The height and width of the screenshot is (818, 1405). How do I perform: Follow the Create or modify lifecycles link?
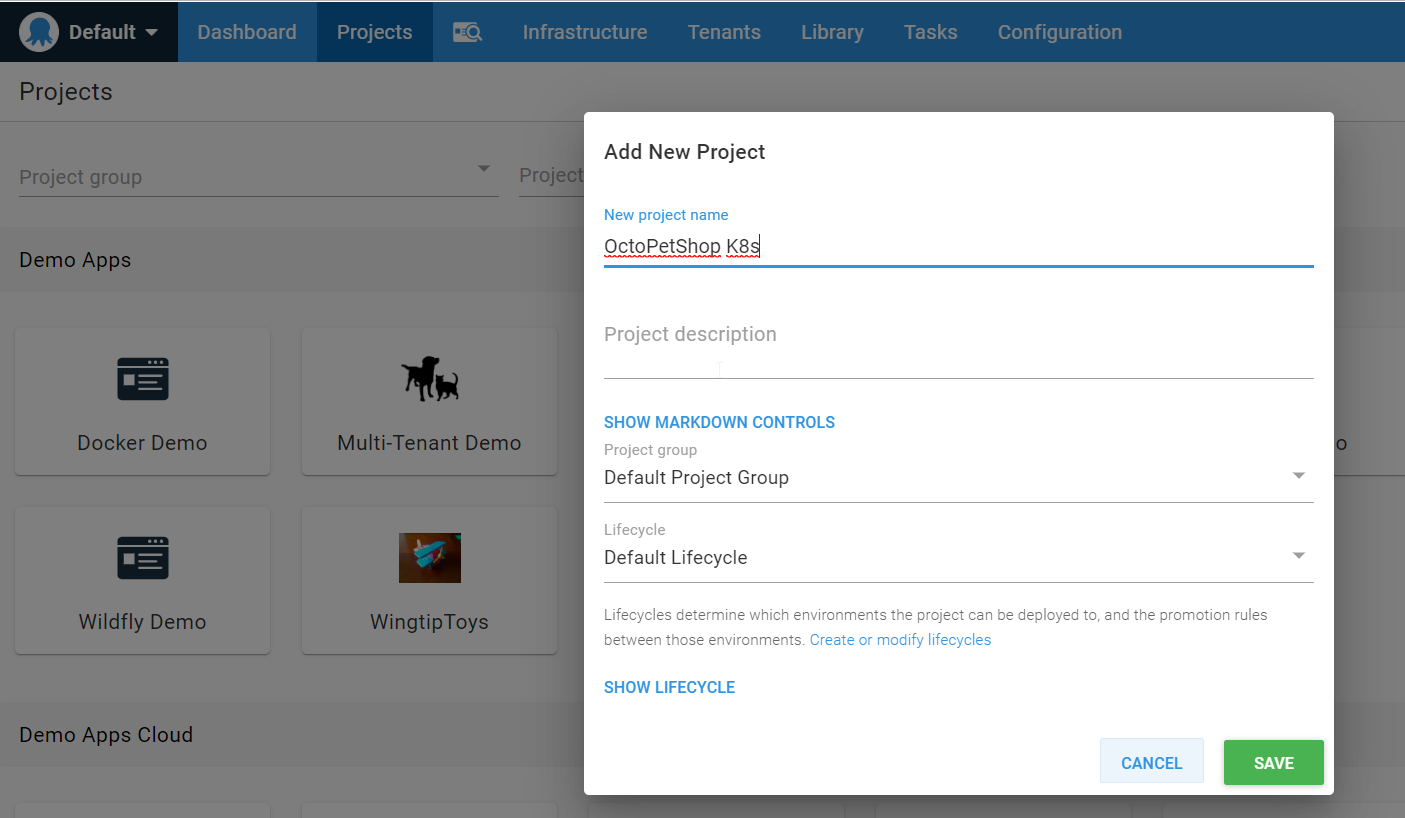click(x=900, y=640)
